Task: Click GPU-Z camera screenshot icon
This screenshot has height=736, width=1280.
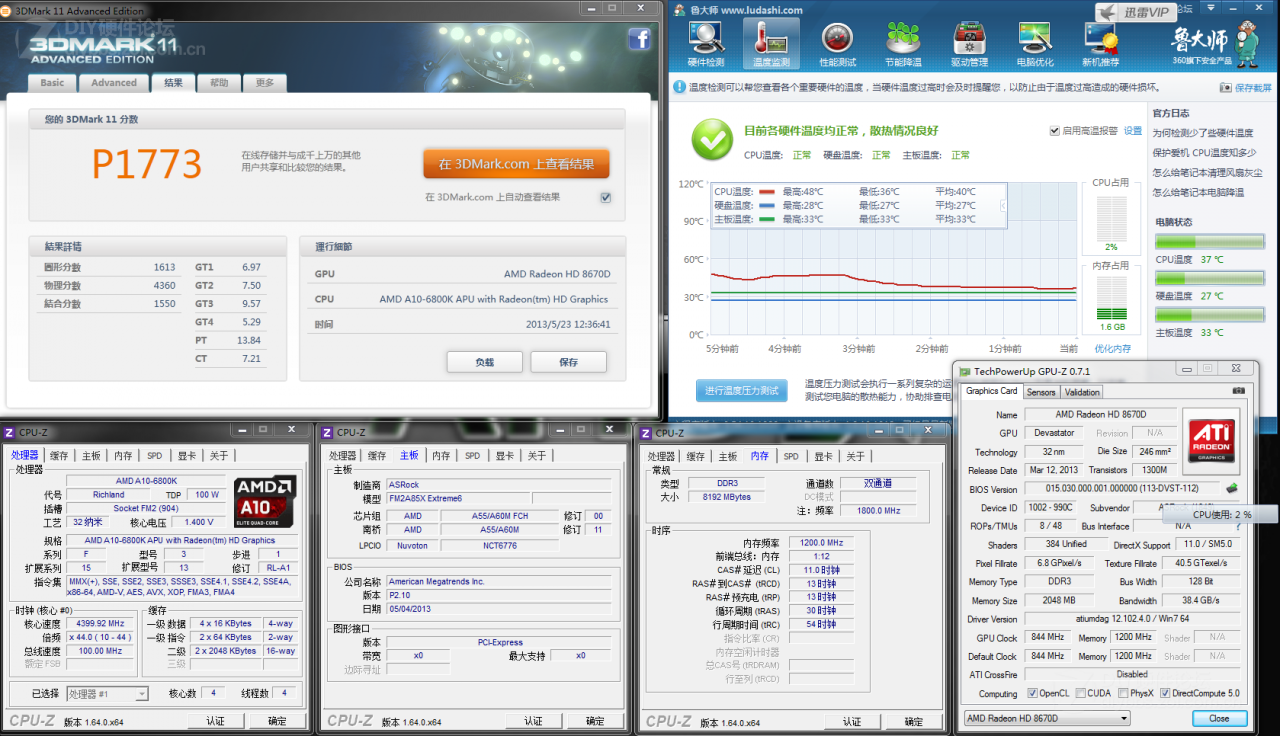Action: pyautogui.click(x=1239, y=391)
